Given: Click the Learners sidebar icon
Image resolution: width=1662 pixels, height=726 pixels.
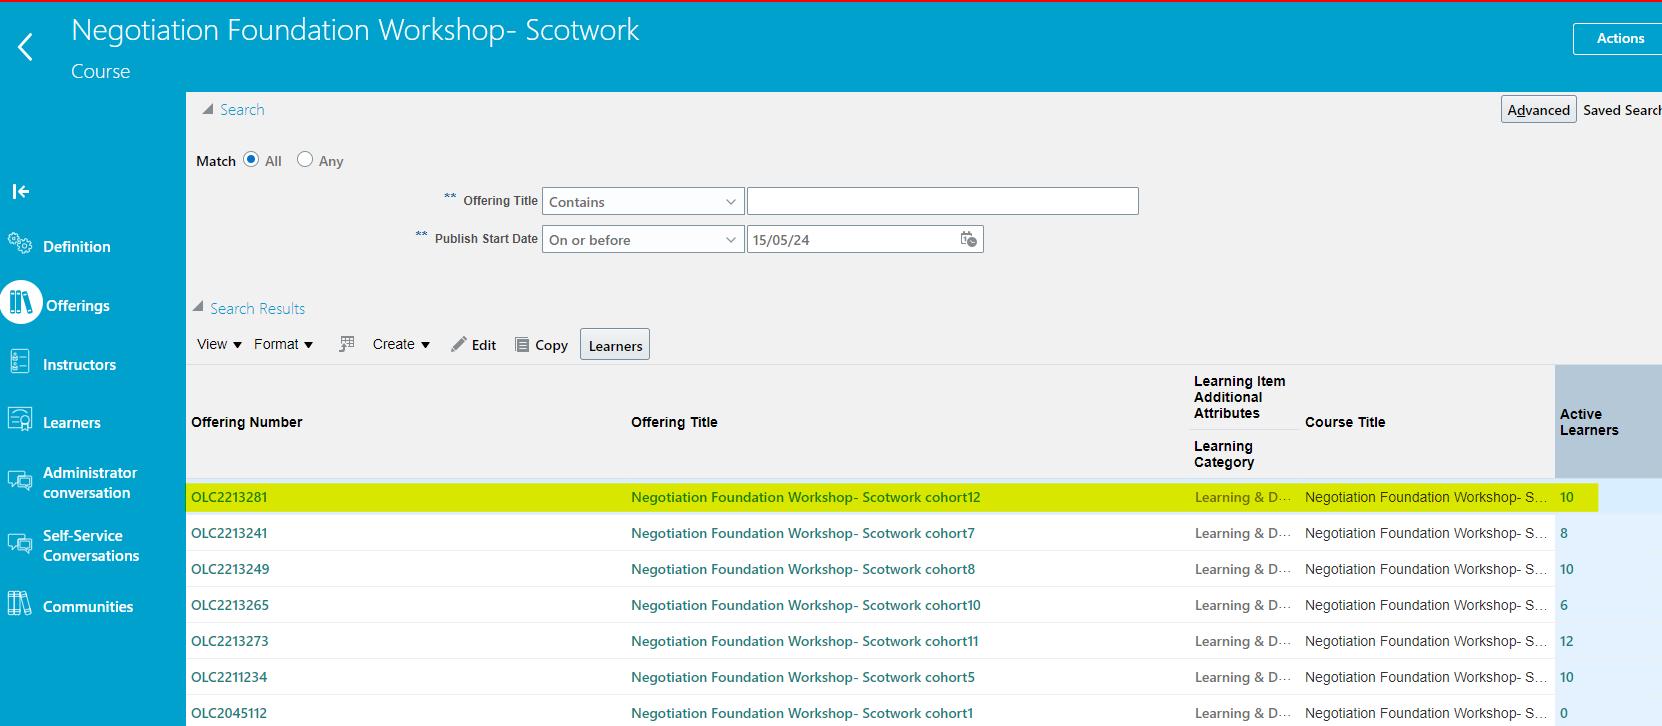Looking at the screenshot, I should coord(20,419).
